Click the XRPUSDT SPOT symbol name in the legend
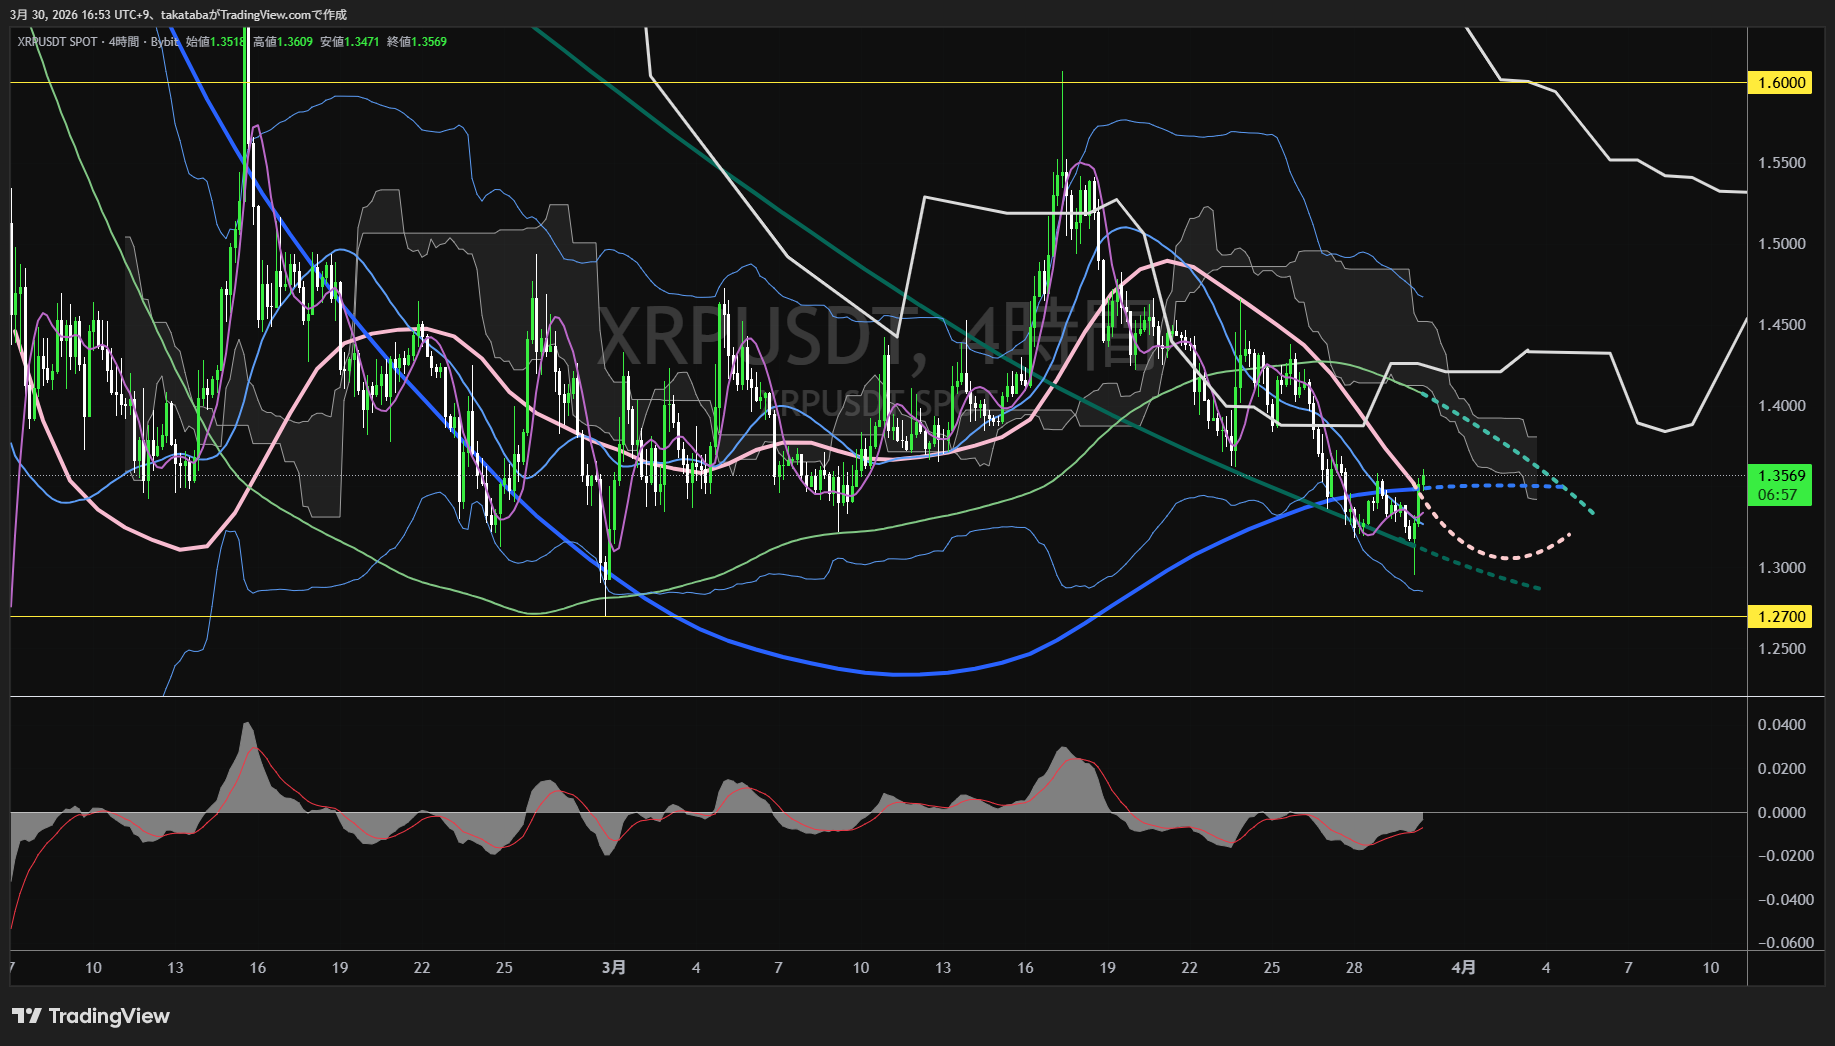 pos(58,42)
